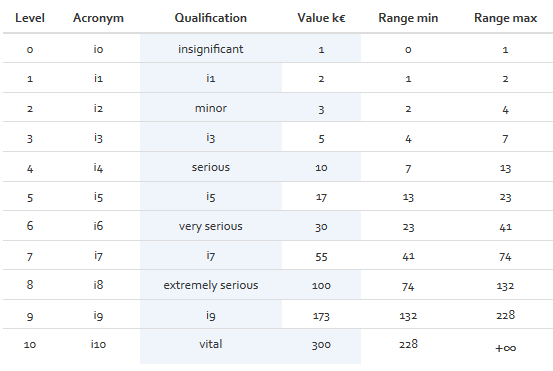Click the 'serious' qualification cell
The height and width of the screenshot is (371, 553).
[x=211, y=167]
